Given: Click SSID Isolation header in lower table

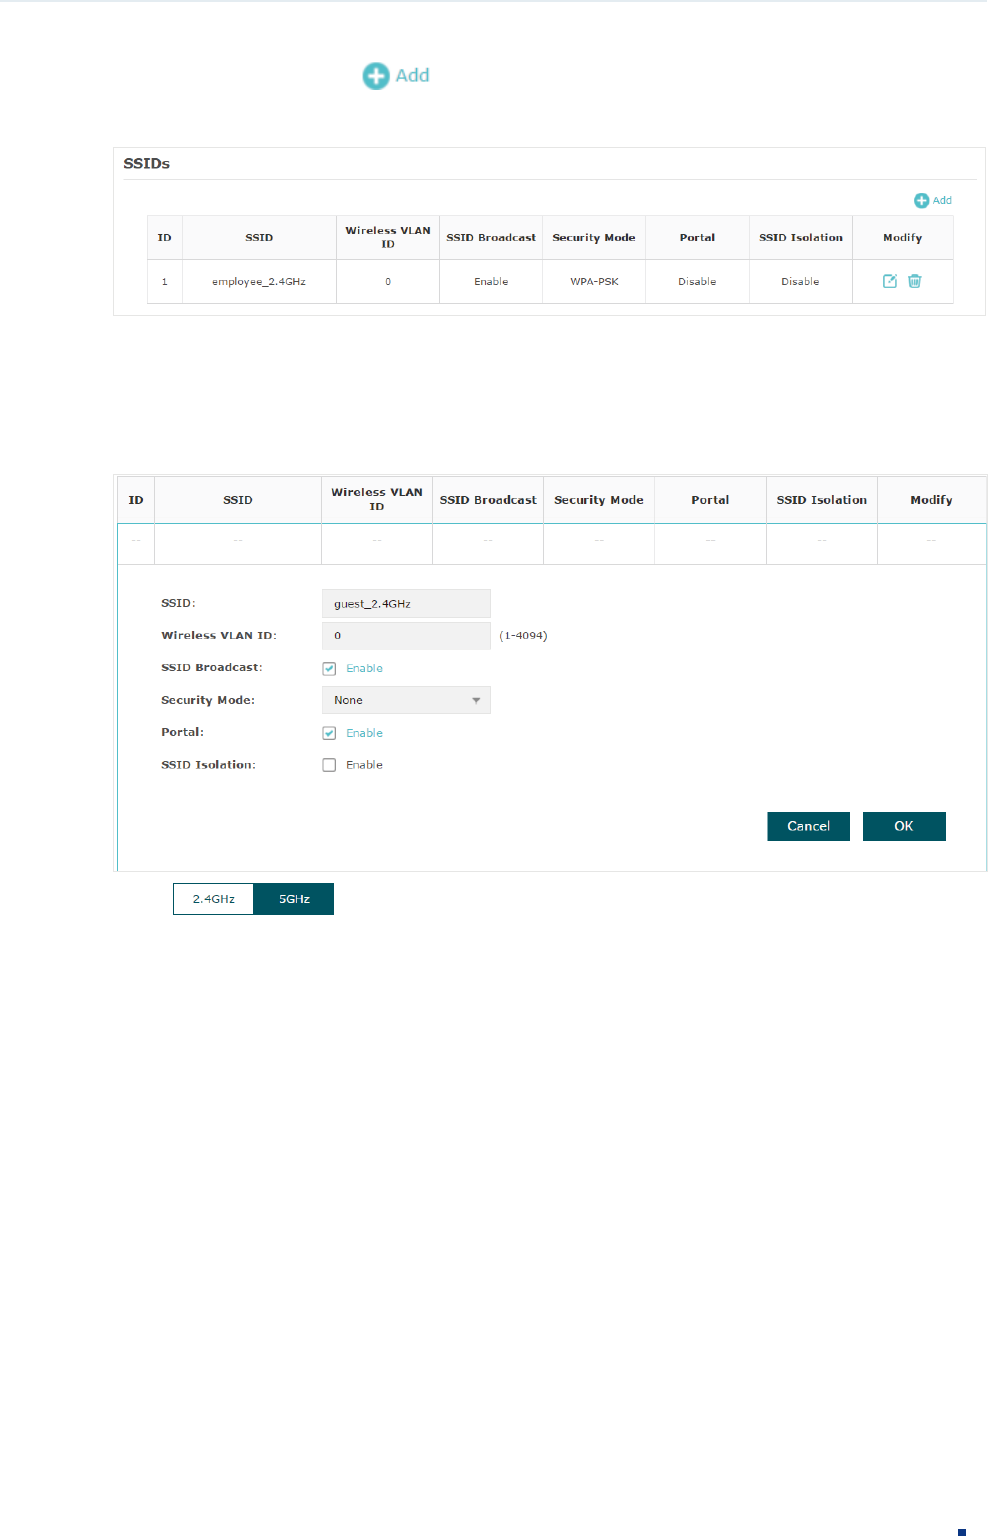Looking at the screenshot, I should 822,500.
